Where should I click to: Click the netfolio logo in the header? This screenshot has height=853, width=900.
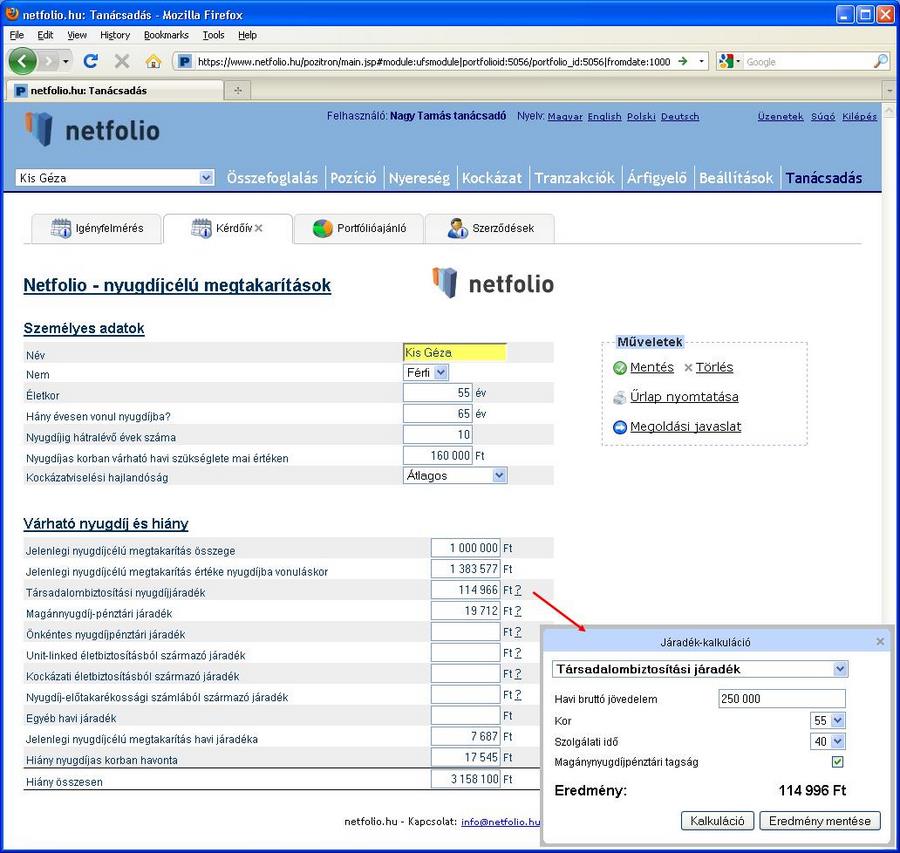pos(92,130)
